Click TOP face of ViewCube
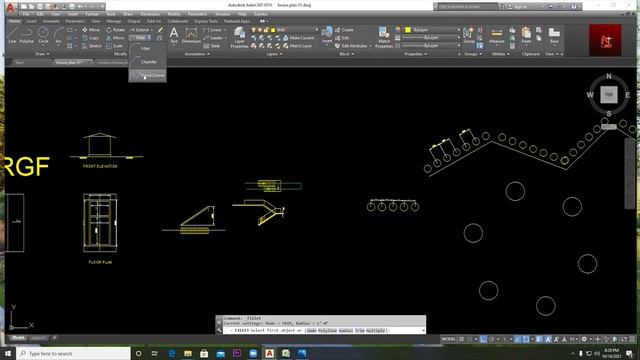The width and height of the screenshot is (640, 360). tap(609, 95)
